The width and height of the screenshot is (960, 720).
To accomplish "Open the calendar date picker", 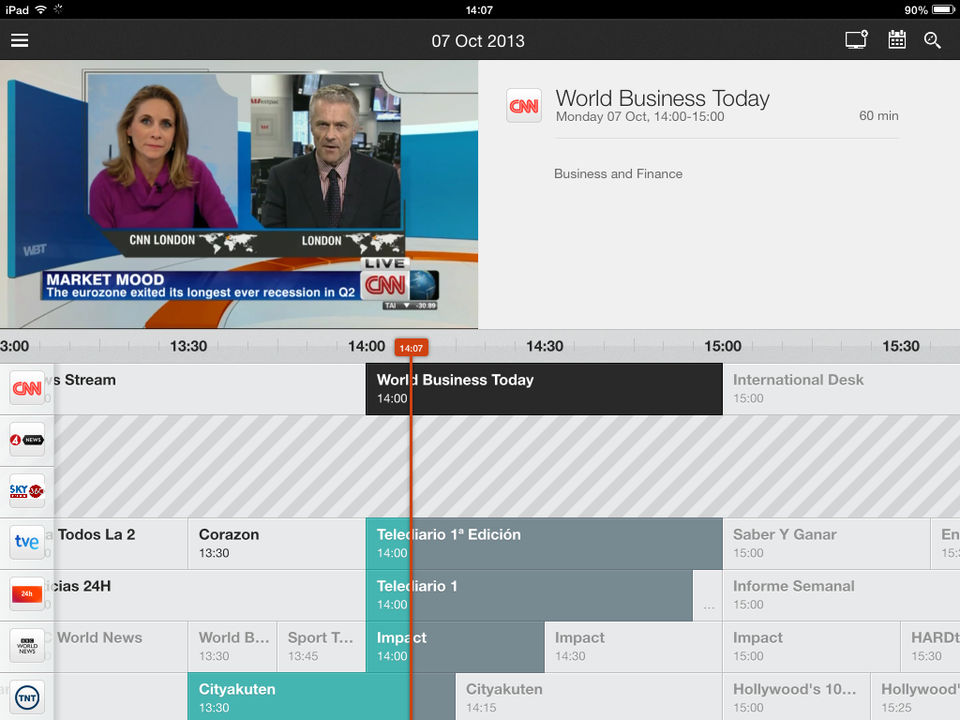I will 897,40.
